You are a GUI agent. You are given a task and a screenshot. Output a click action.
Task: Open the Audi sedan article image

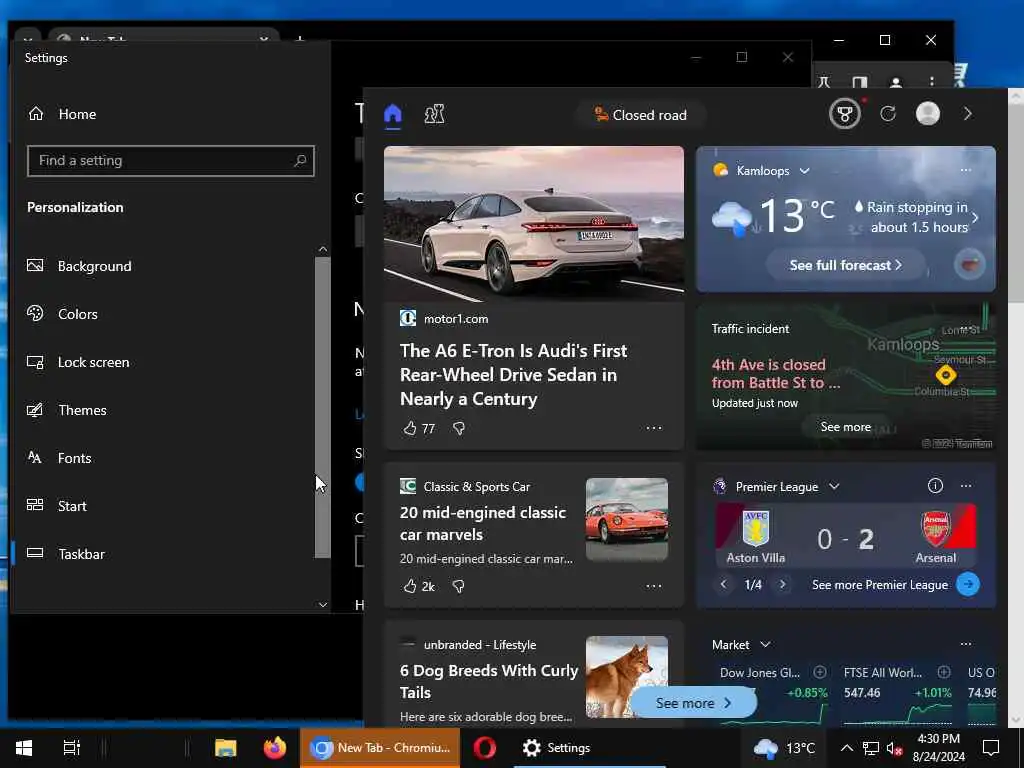click(534, 223)
